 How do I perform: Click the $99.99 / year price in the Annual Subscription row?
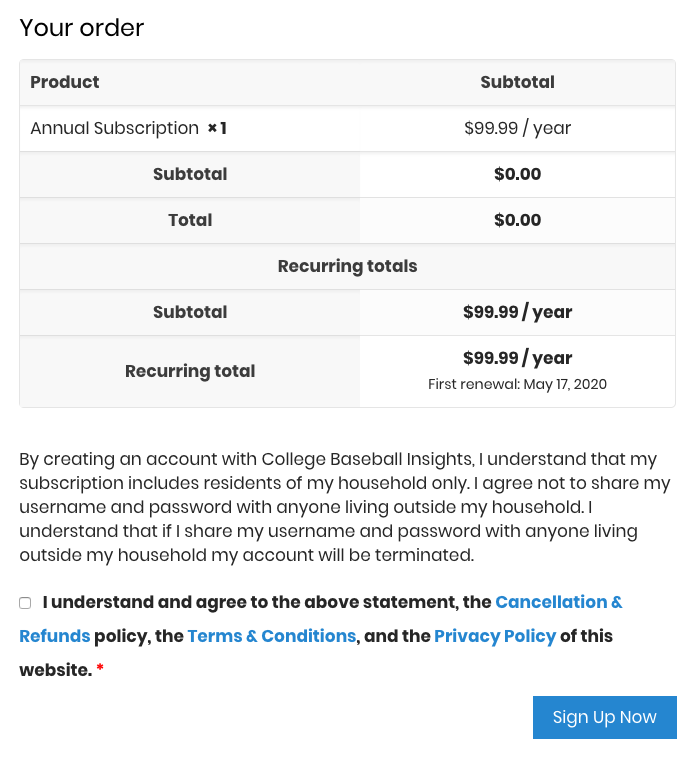pyautogui.click(x=517, y=128)
